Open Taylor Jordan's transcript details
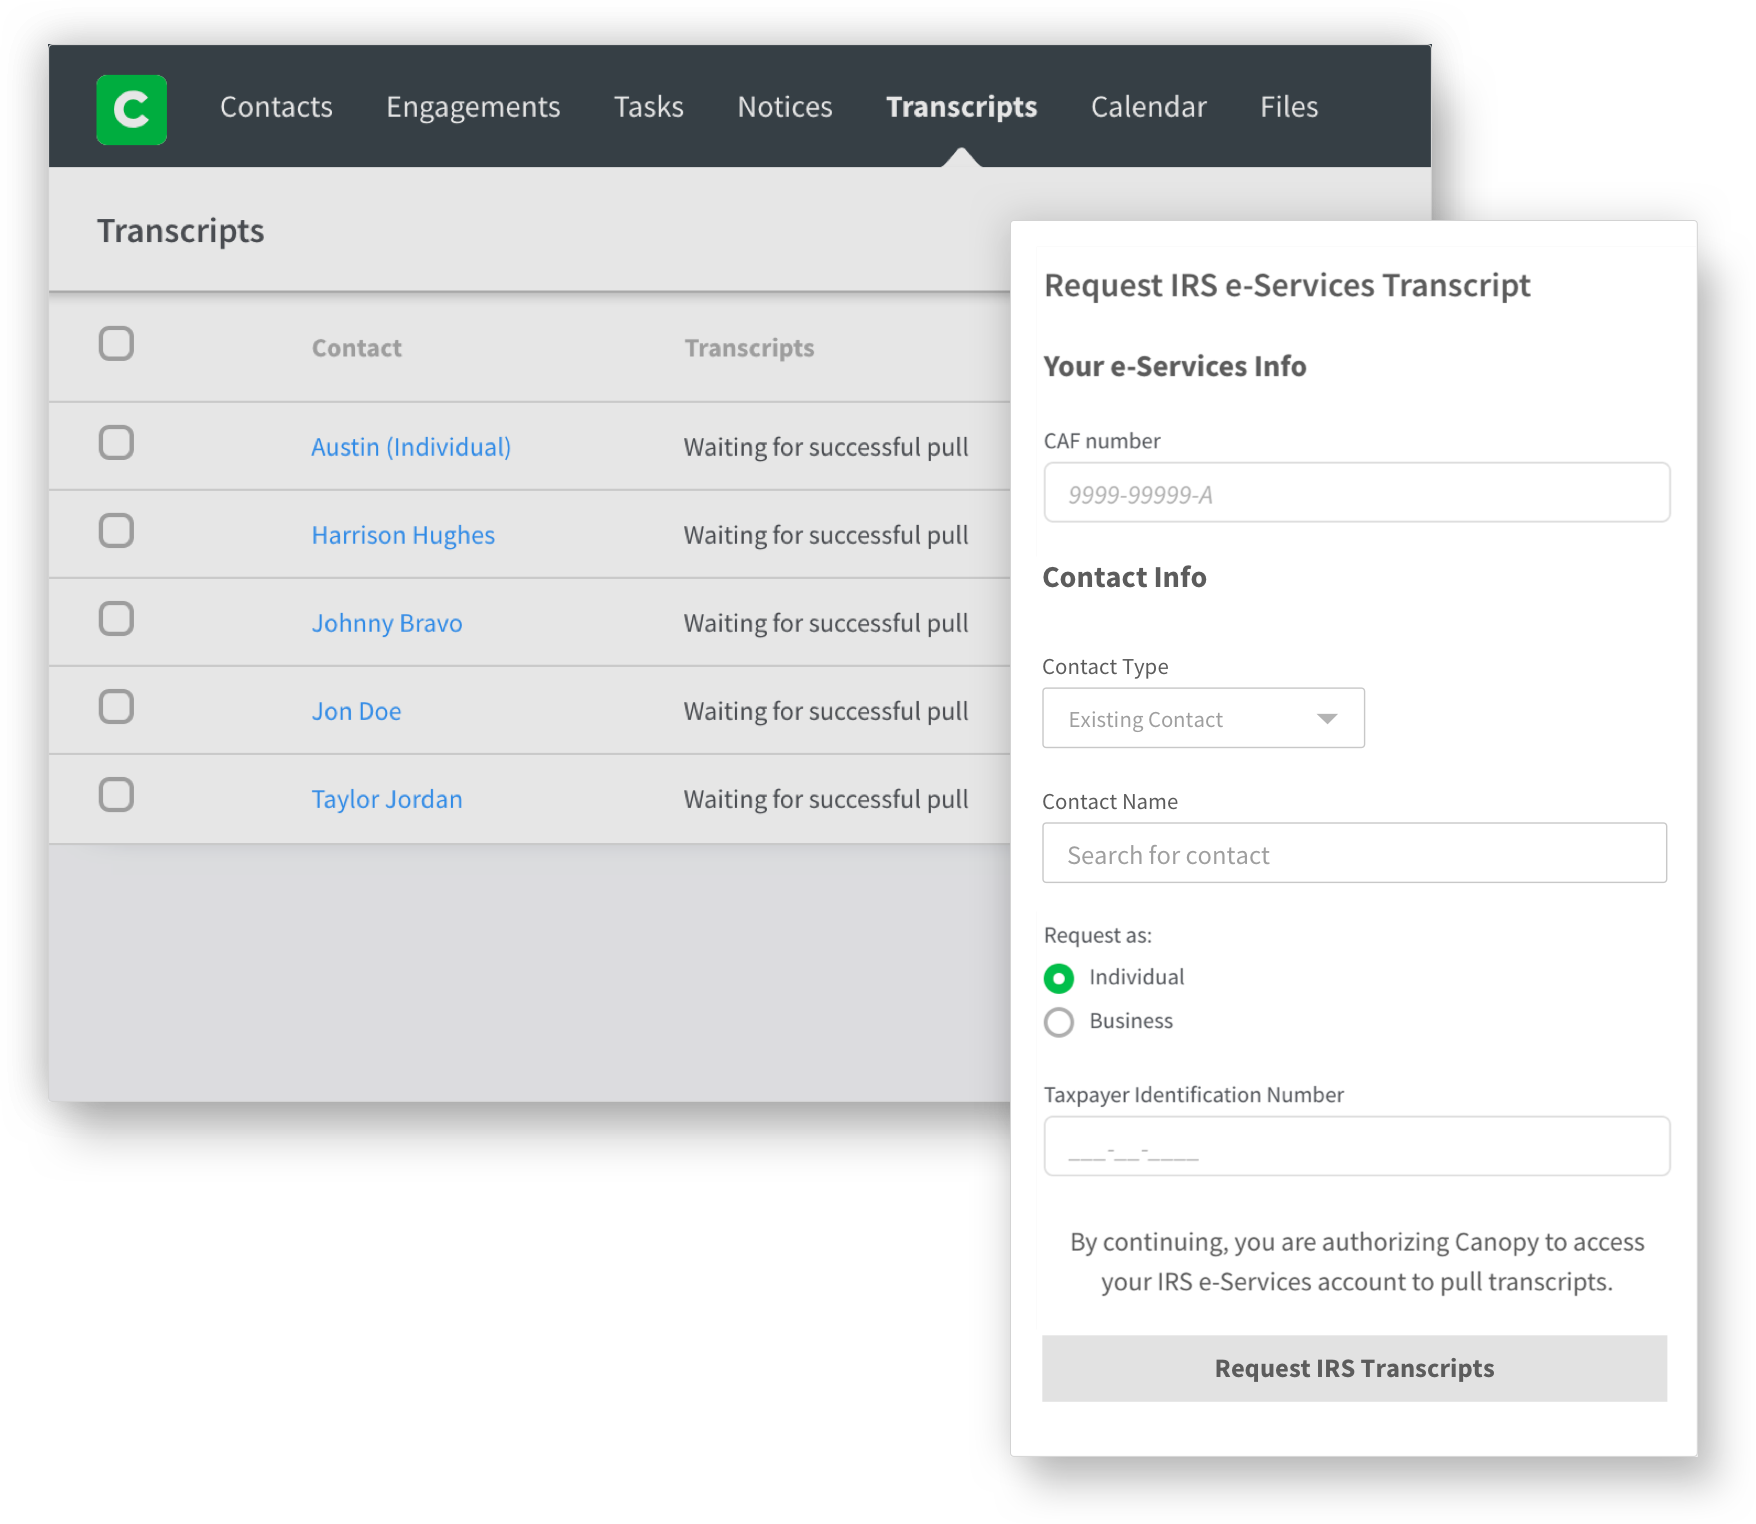The height and width of the screenshot is (1524, 1756). [386, 798]
